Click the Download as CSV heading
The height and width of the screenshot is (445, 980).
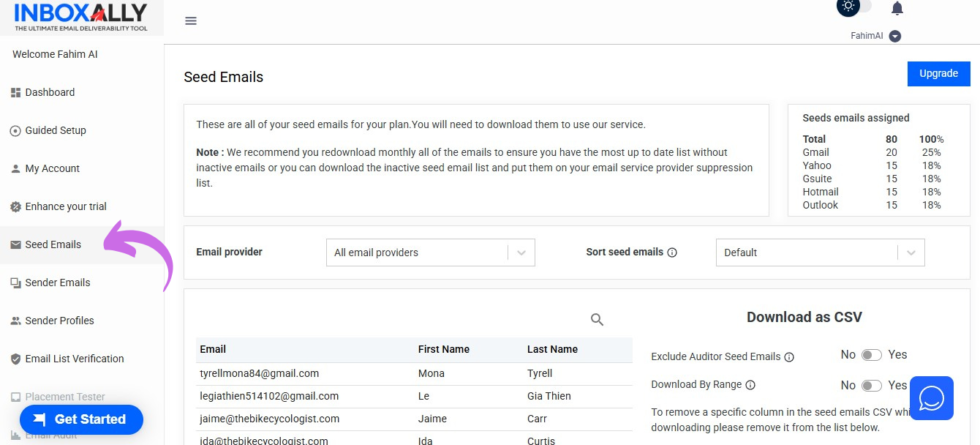coord(804,318)
